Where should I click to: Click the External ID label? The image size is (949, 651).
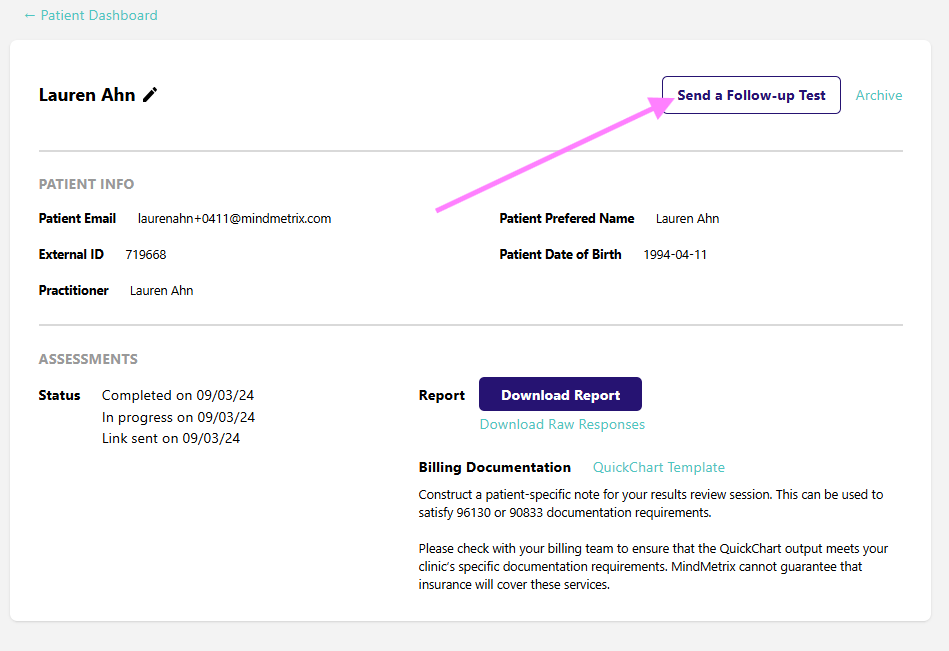tap(71, 255)
